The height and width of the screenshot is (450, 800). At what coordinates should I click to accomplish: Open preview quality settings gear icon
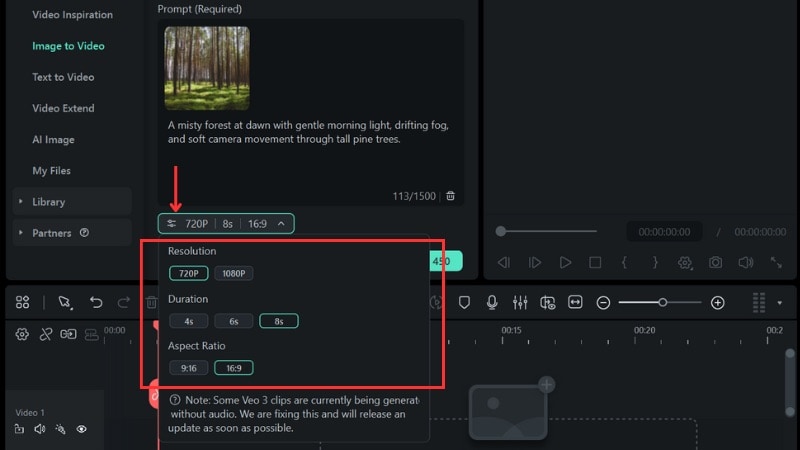(x=685, y=263)
